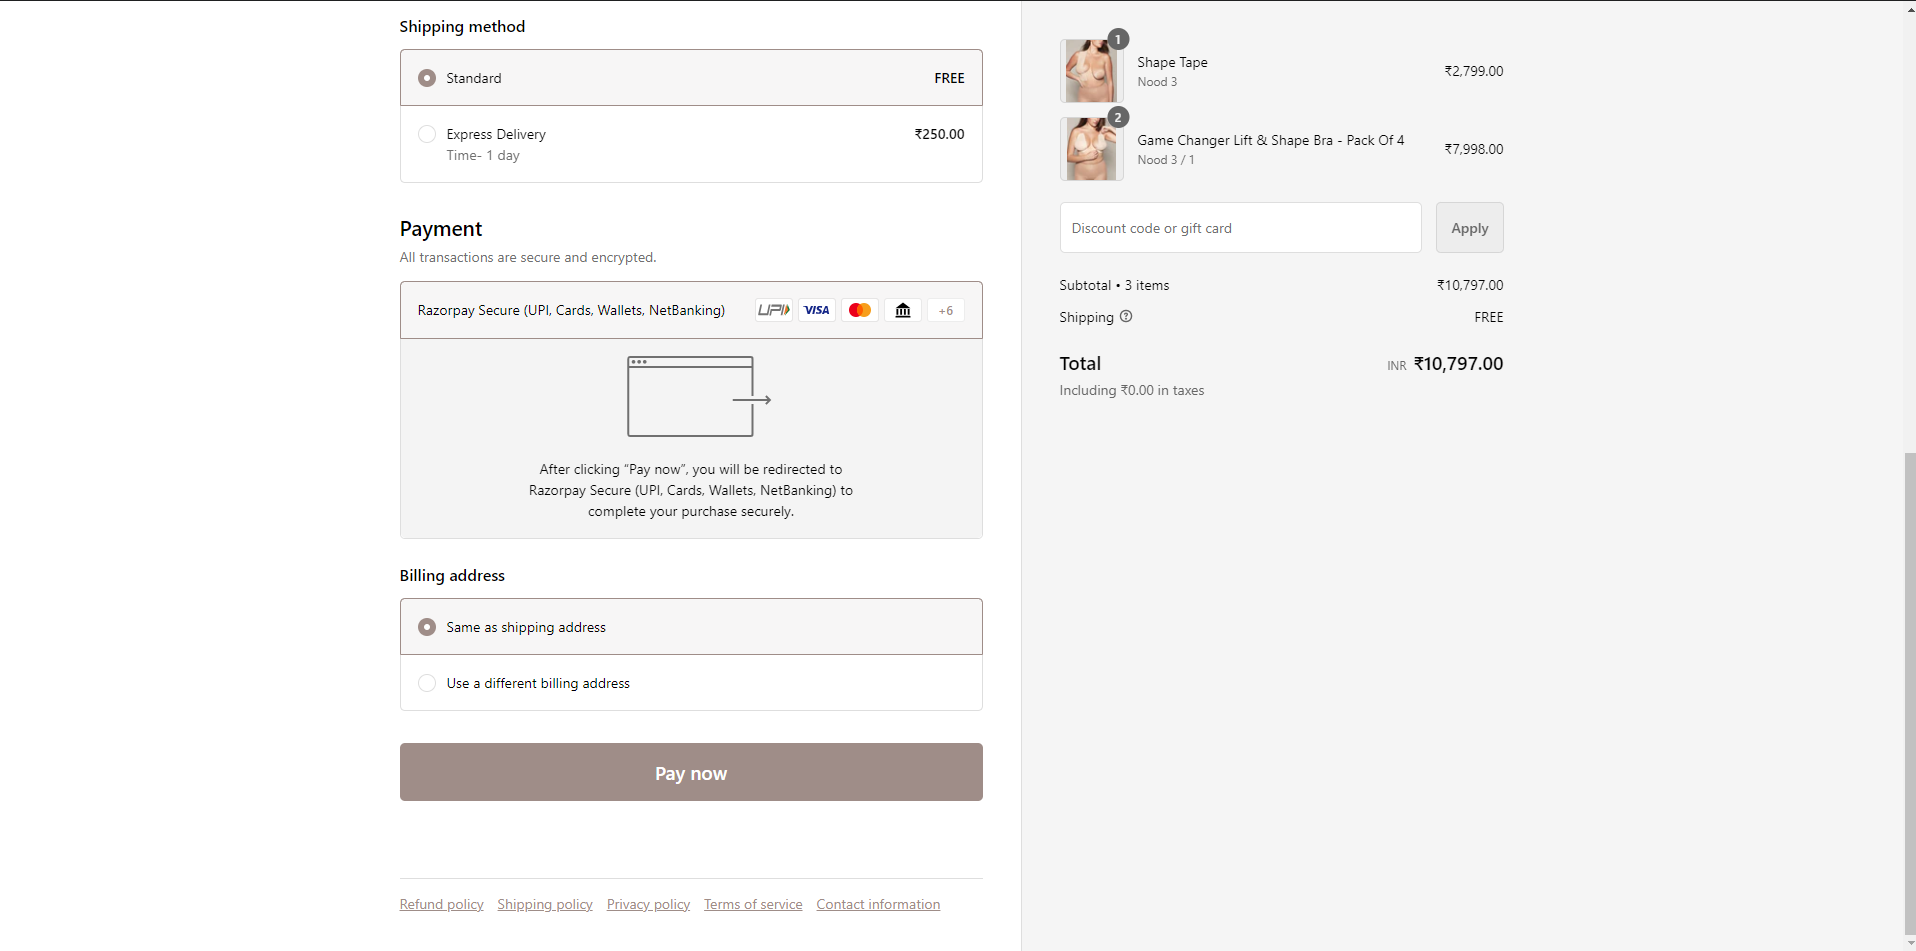Show the +6 more payment methods
The height and width of the screenshot is (951, 1916).
point(945,311)
